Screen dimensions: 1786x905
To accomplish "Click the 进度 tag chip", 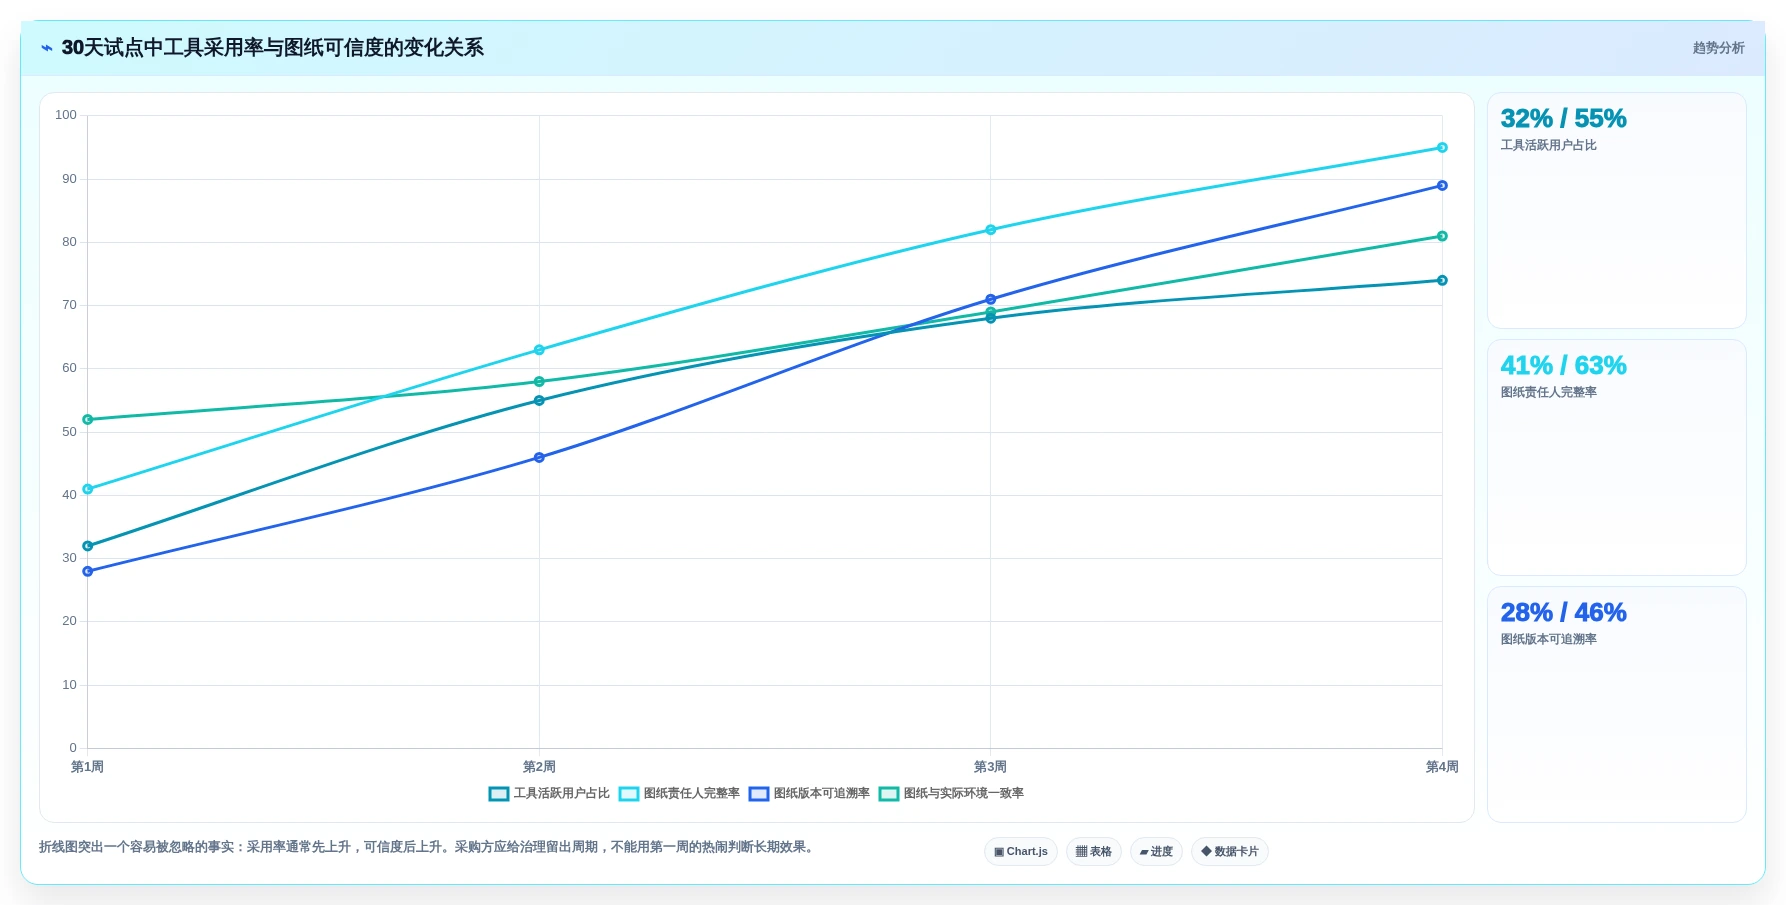I will tap(1156, 852).
